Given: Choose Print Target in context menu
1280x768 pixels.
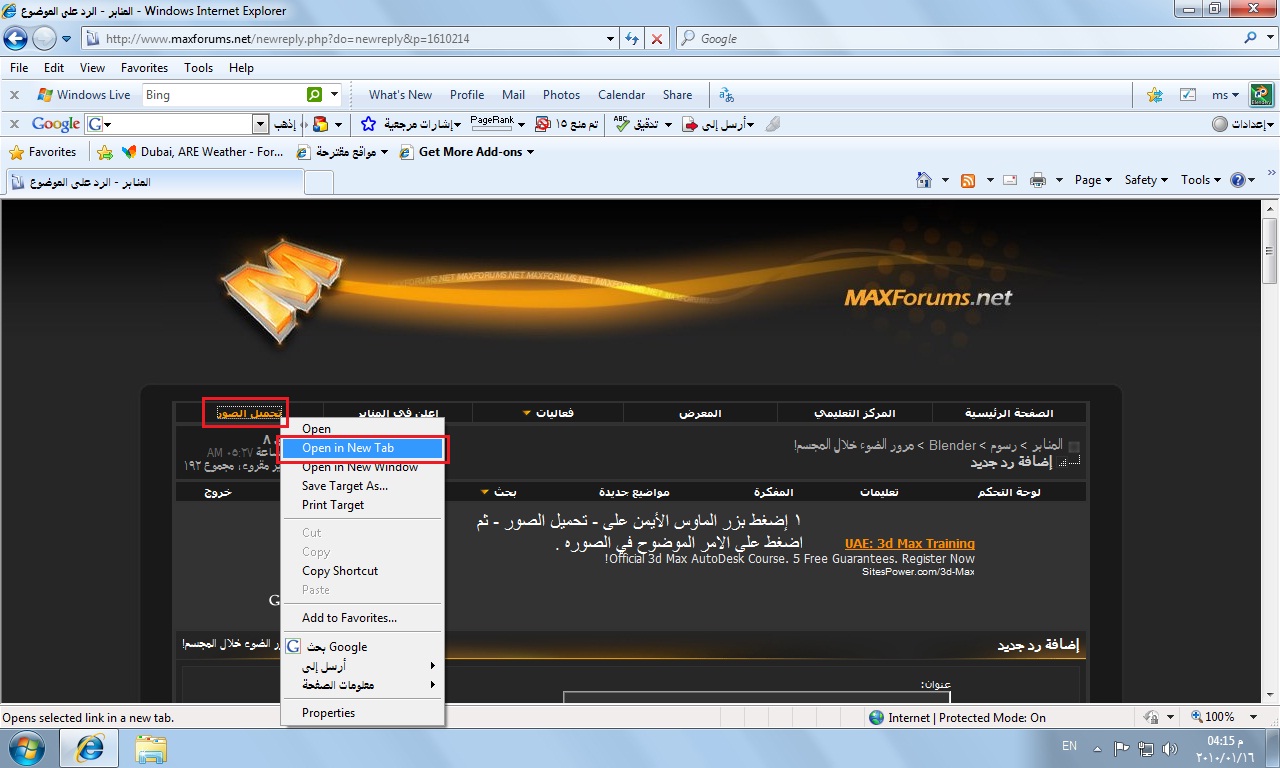Looking at the screenshot, I should coord(361,505).
